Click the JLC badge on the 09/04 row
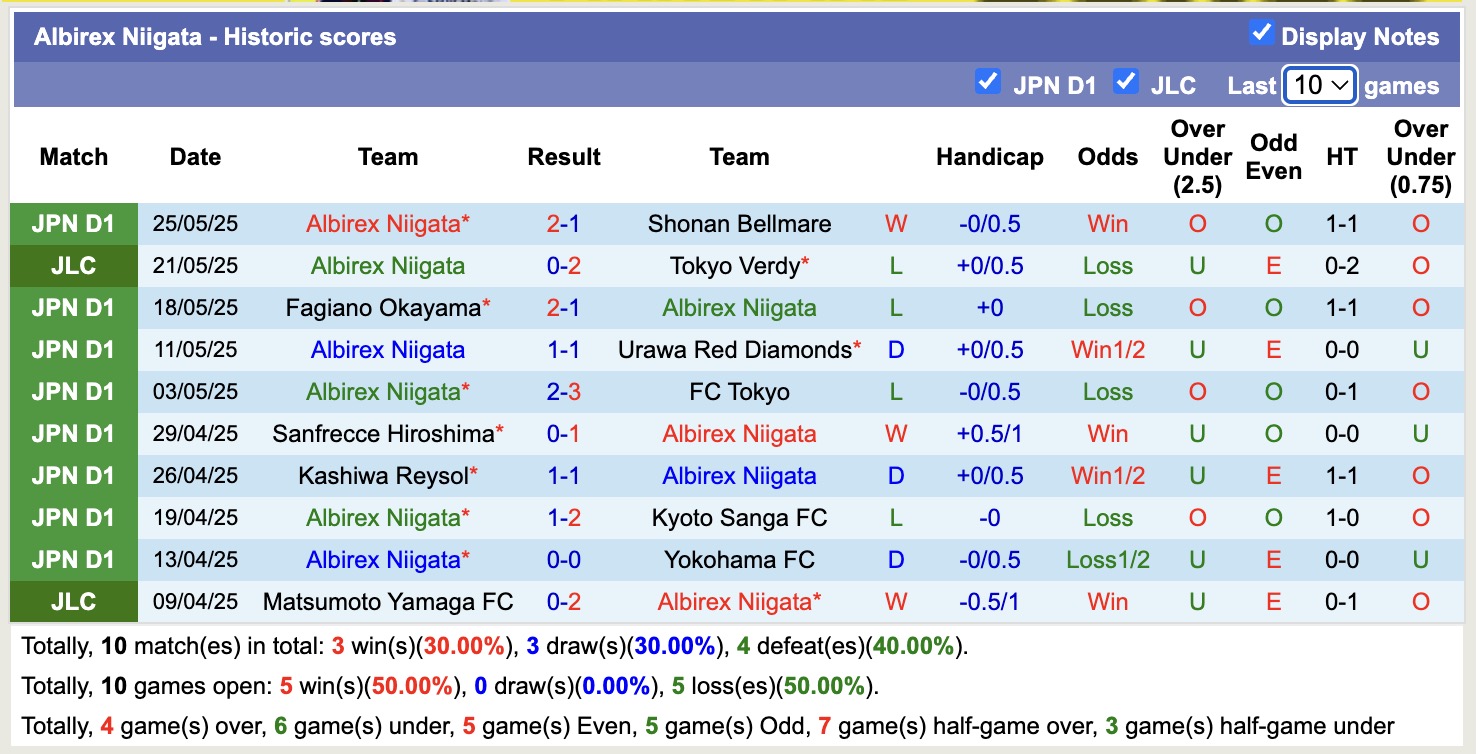Image resolution: width=1478 pixels, height=754 pixels. [73, 601]
